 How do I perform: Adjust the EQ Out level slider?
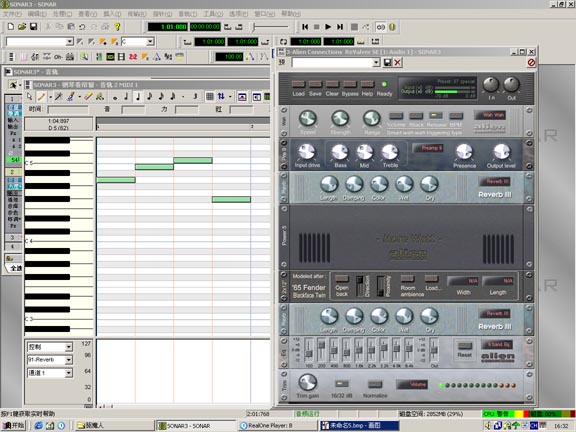pyautogui.click(x=434, y=351)
